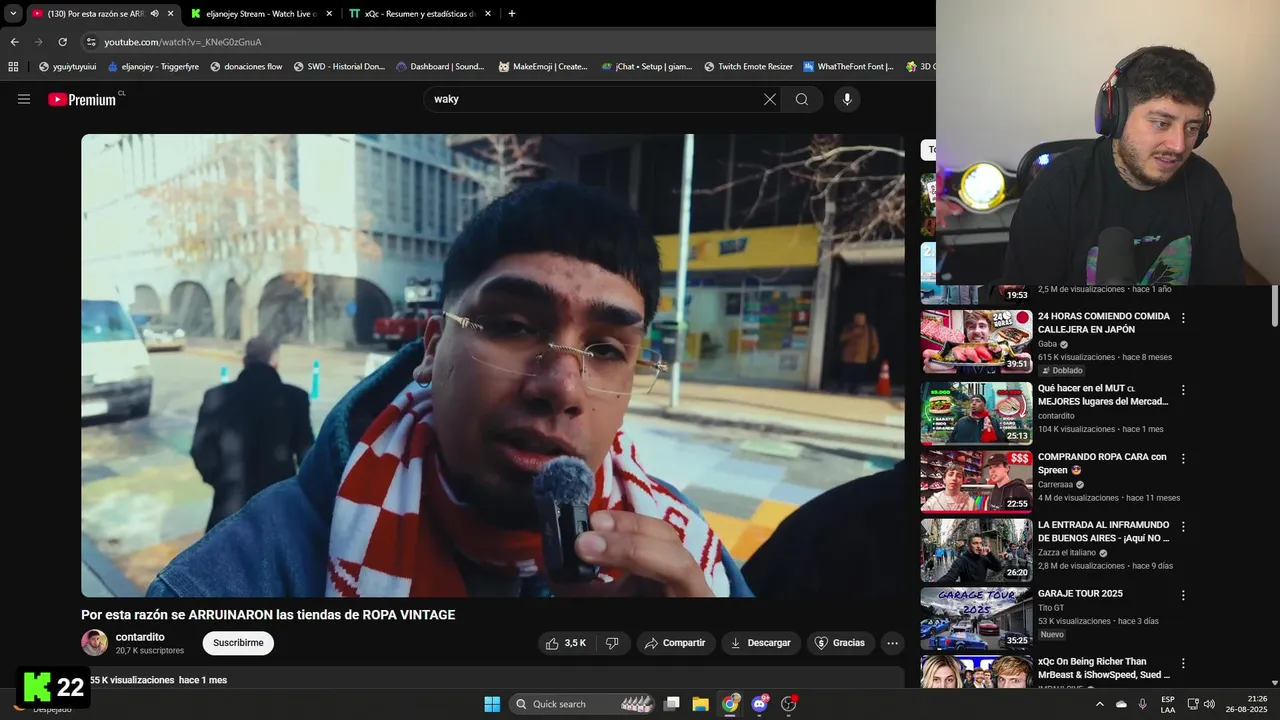Image resolution: width=1280 pixels, height=720 pixels.
Task: Go back in browser history
Action: (14, 42)
